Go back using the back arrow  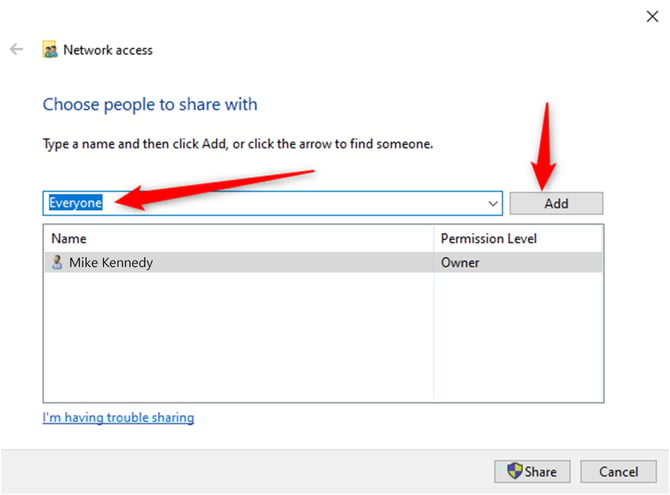coord(16,49)
